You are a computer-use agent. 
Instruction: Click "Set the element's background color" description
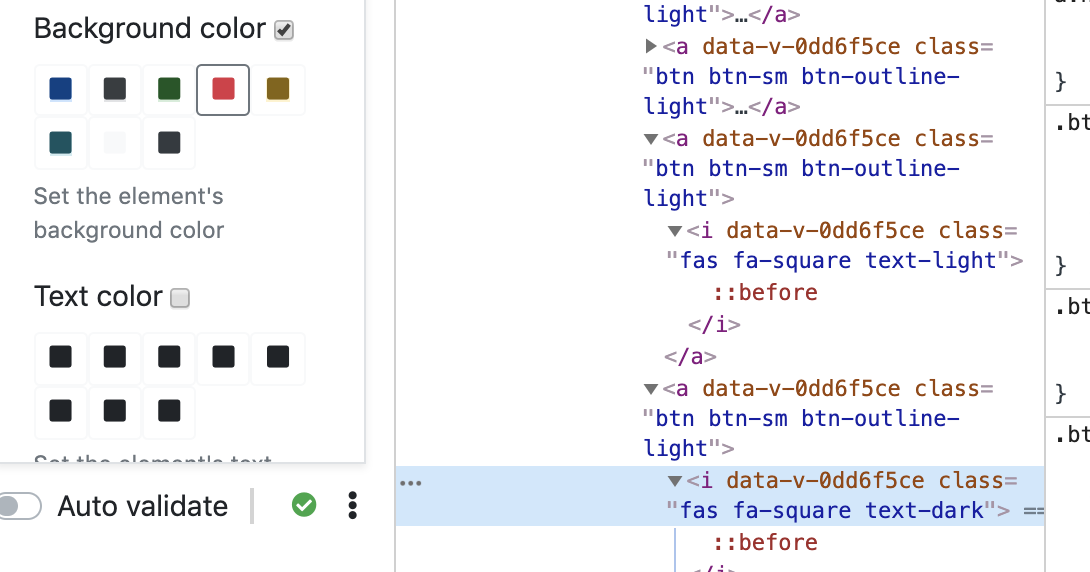tap(129, 213)
